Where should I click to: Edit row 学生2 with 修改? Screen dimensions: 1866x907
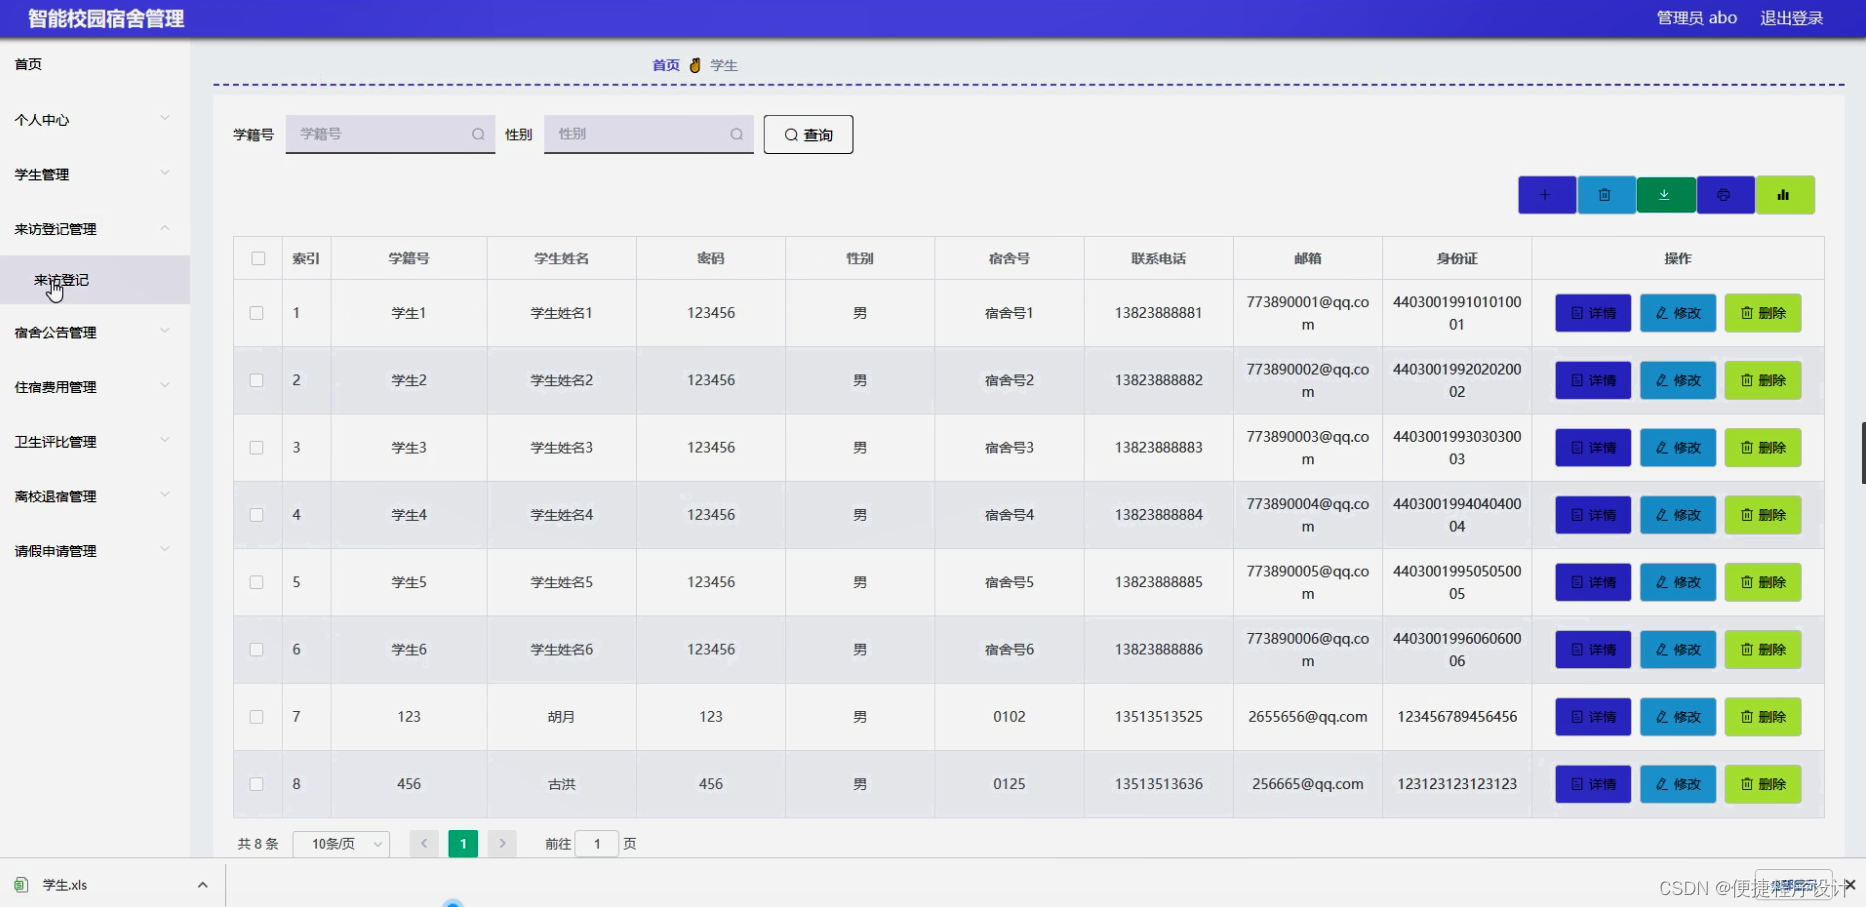tap(1678, 380)
